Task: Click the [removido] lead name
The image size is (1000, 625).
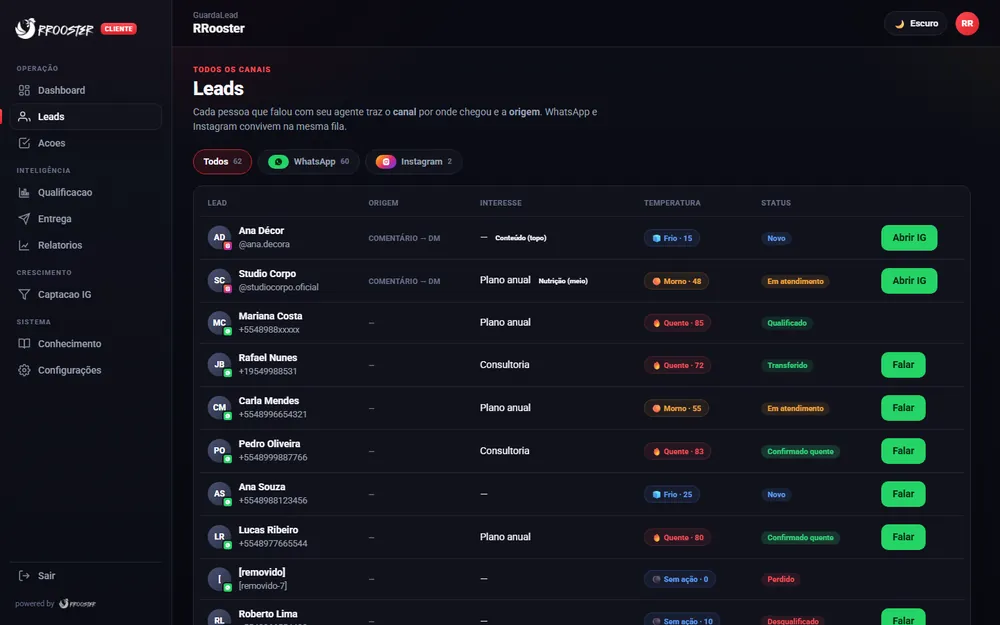Action: 262,572
